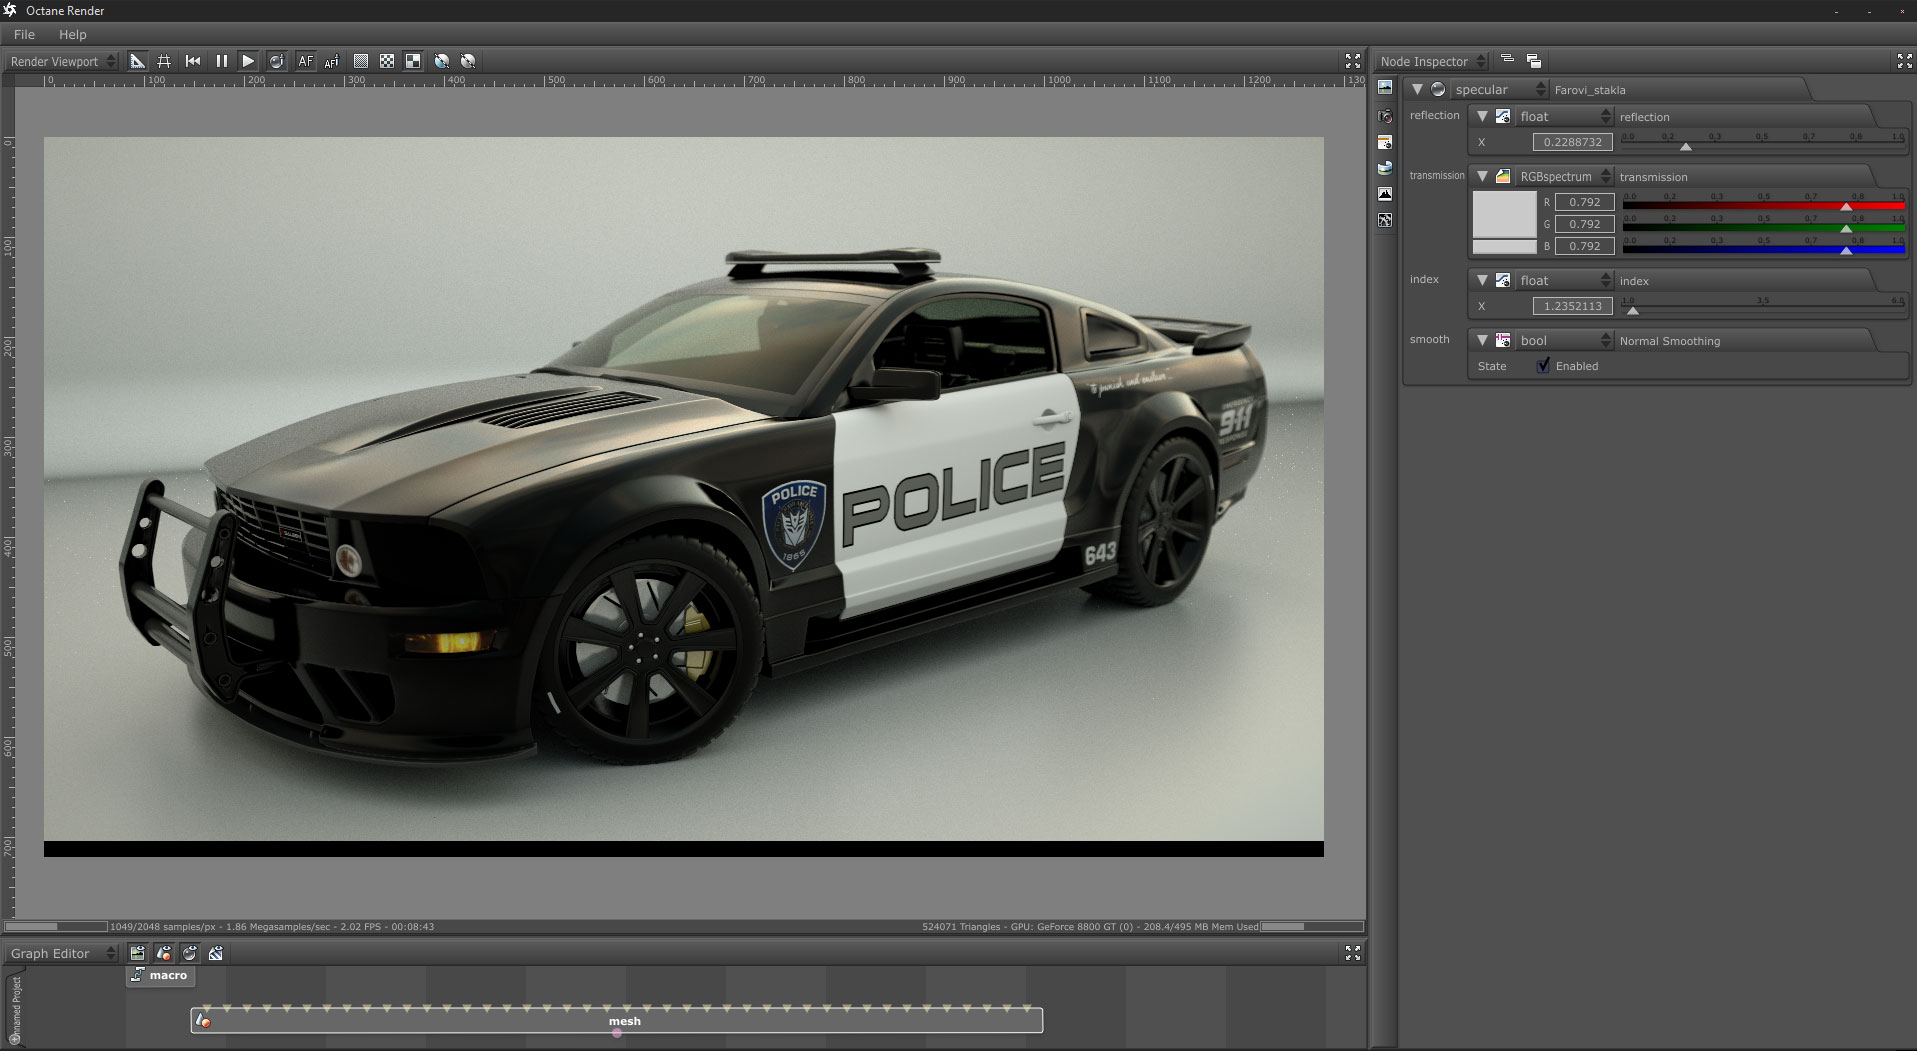Image resolution: width=1917 pixels, height=1051 pixels.
Task: Toggle the large checkerboard toolbar button
Action: (x=413, y=61)
